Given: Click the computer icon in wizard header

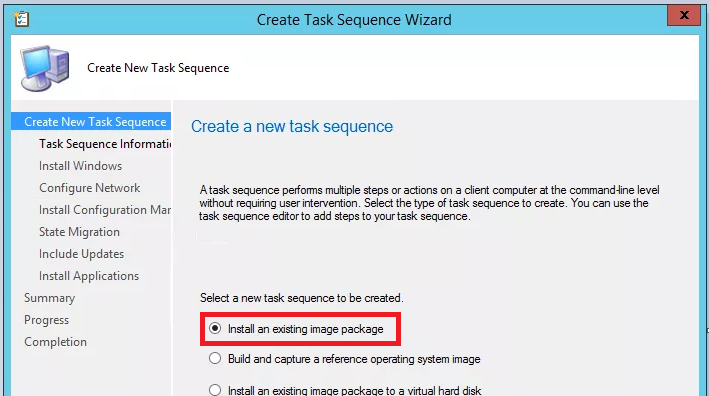Looking at the screenshot, I should point(45,68).
